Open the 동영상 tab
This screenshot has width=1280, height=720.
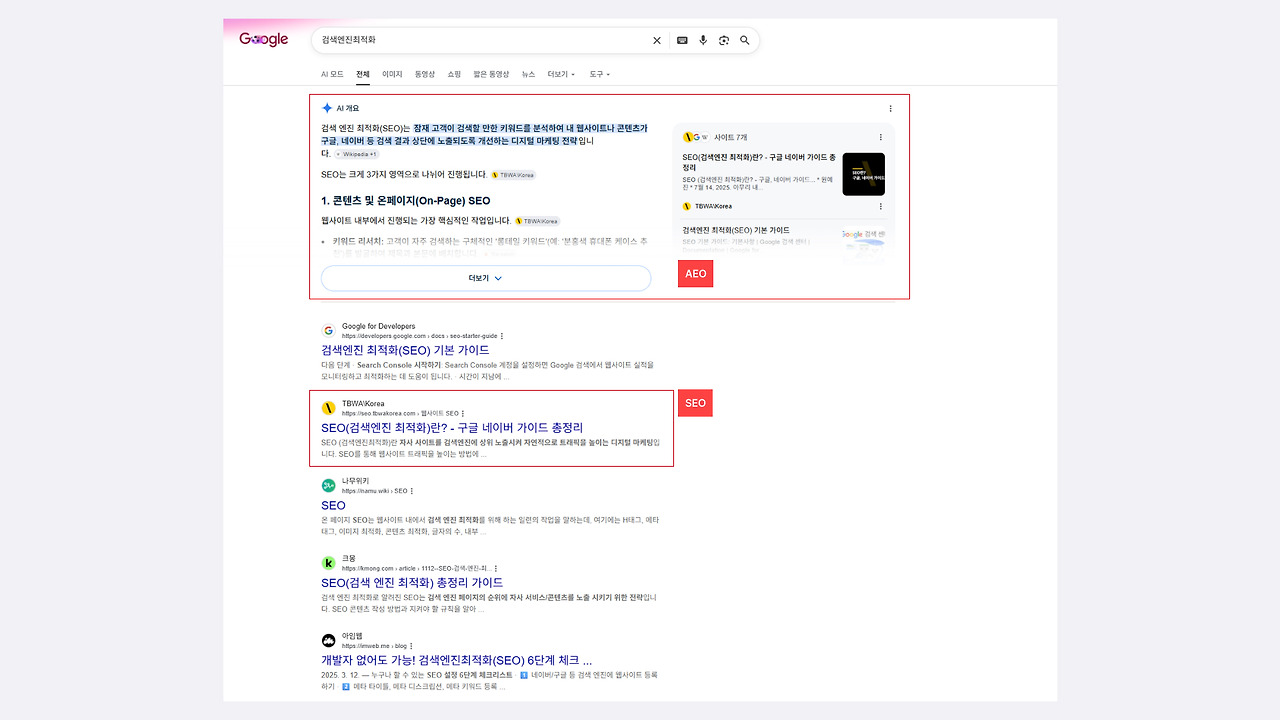click(x=425, y=74)
